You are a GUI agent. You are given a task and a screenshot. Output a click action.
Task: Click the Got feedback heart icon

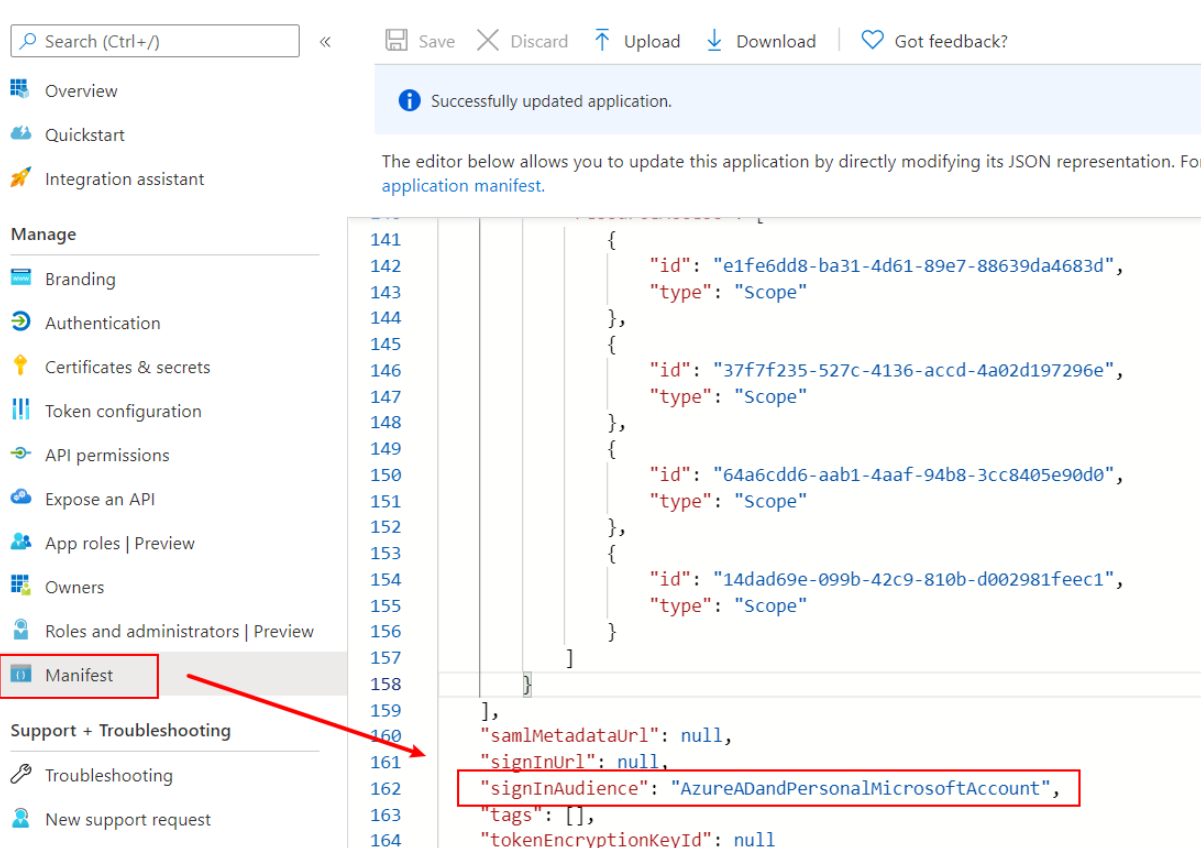[x=873, y=41]
